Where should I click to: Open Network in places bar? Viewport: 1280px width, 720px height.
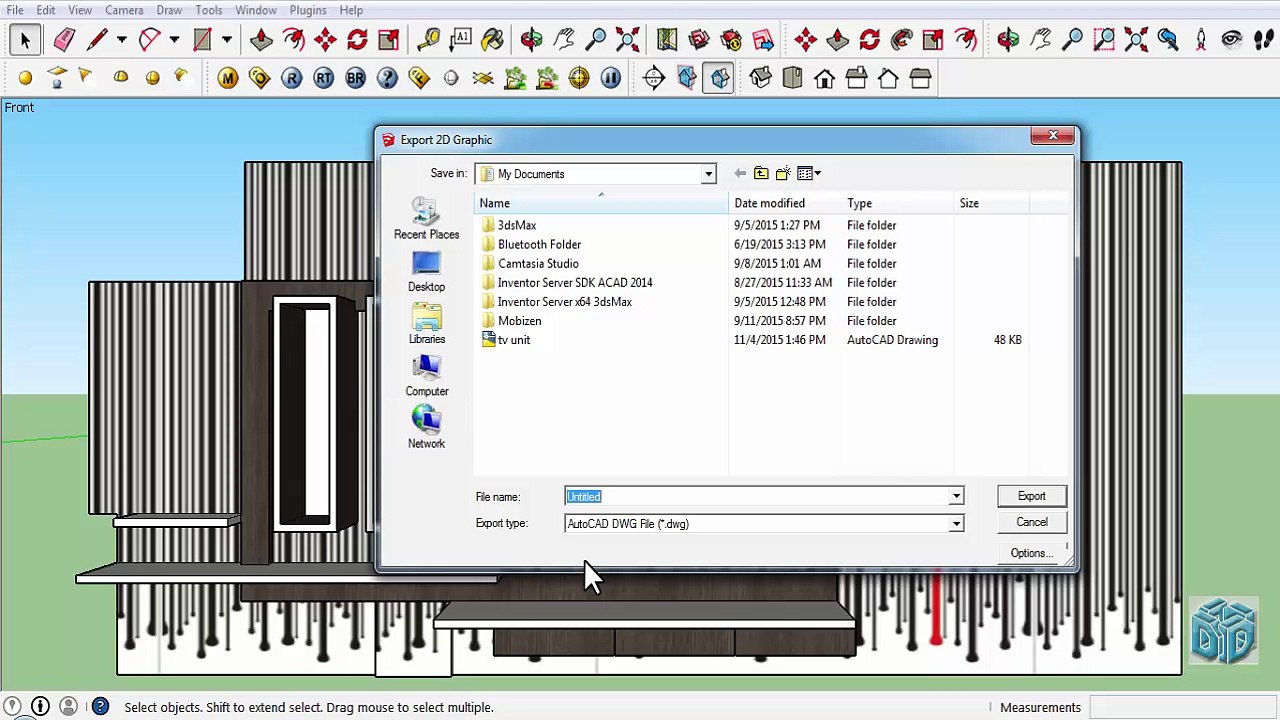pos(426,428)
